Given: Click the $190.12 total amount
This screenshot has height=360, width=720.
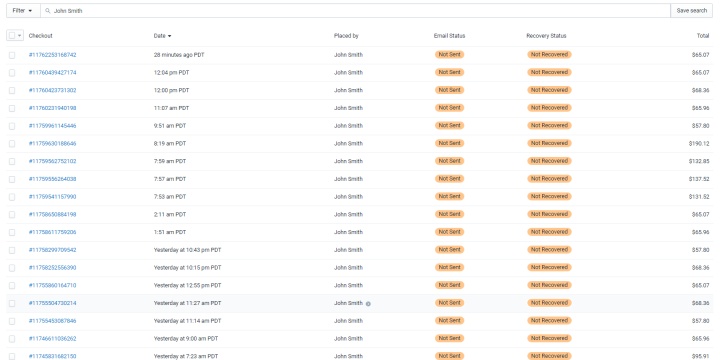Looking at the screenshot, I should [699, 143].
